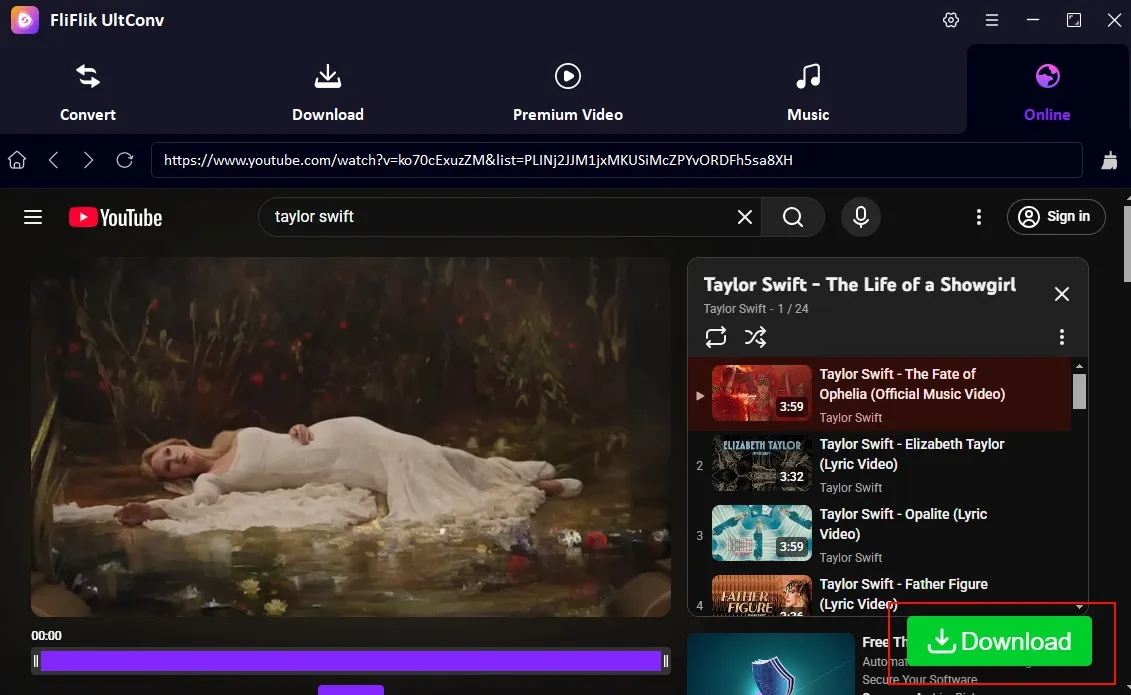
Task: Open the FliFlik menu with the three-line icon
Action: [x=992, y=19]
